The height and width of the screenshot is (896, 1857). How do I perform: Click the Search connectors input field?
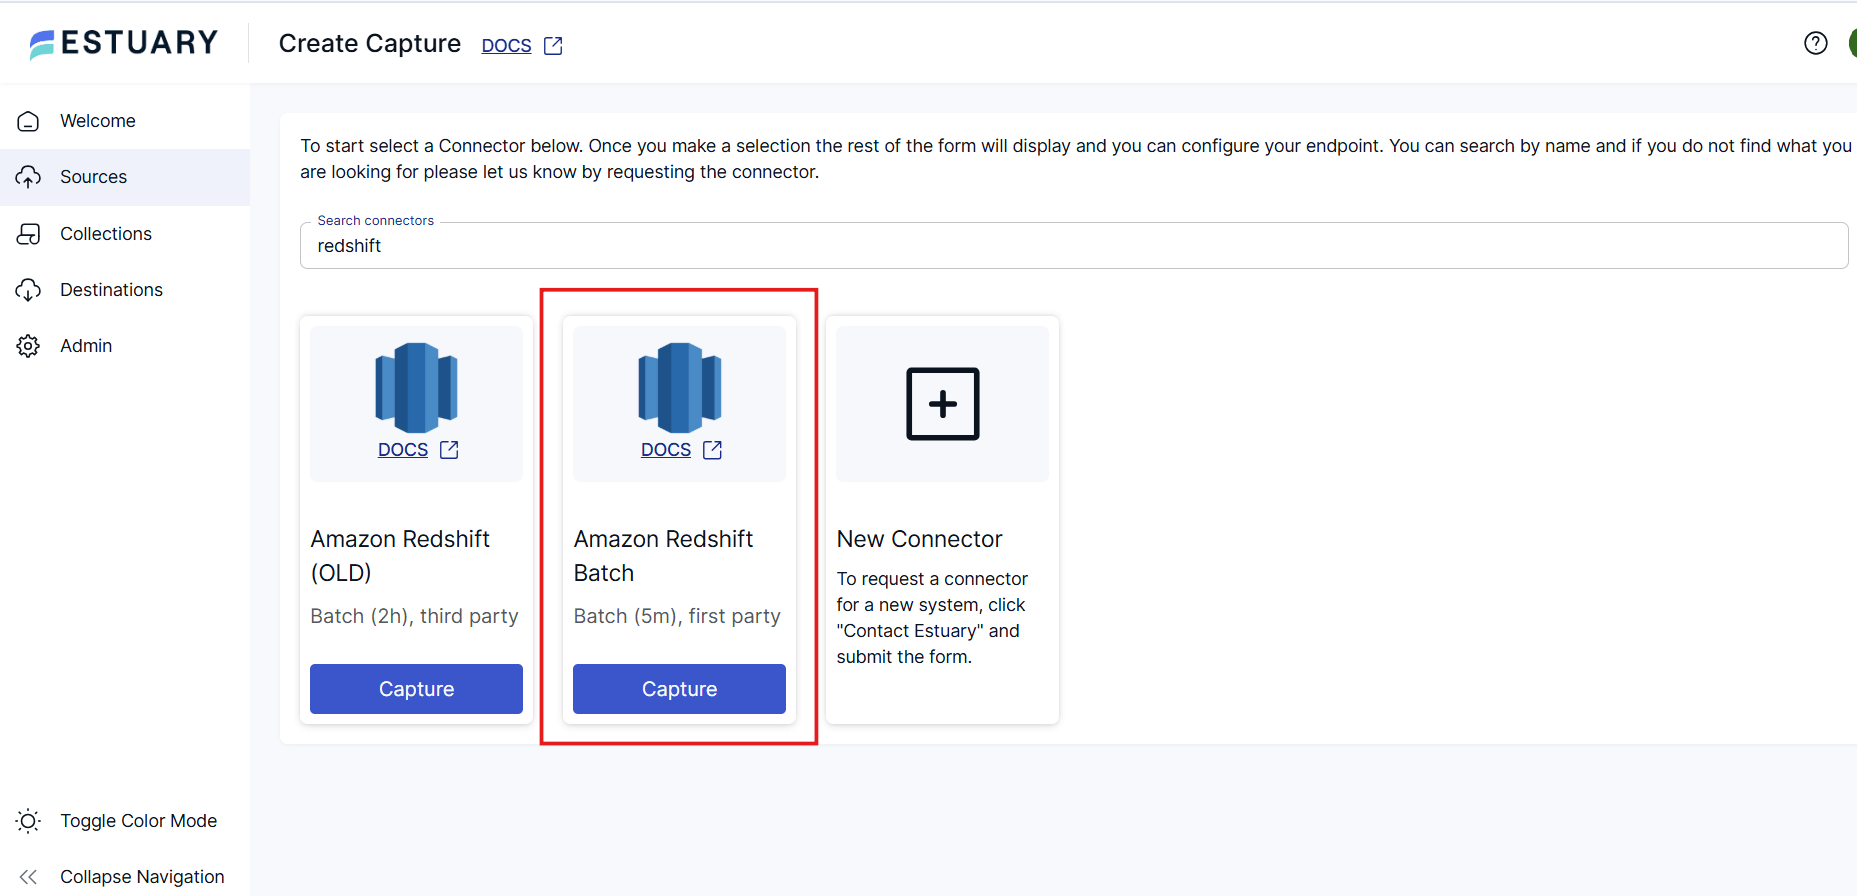(1074, 246)
